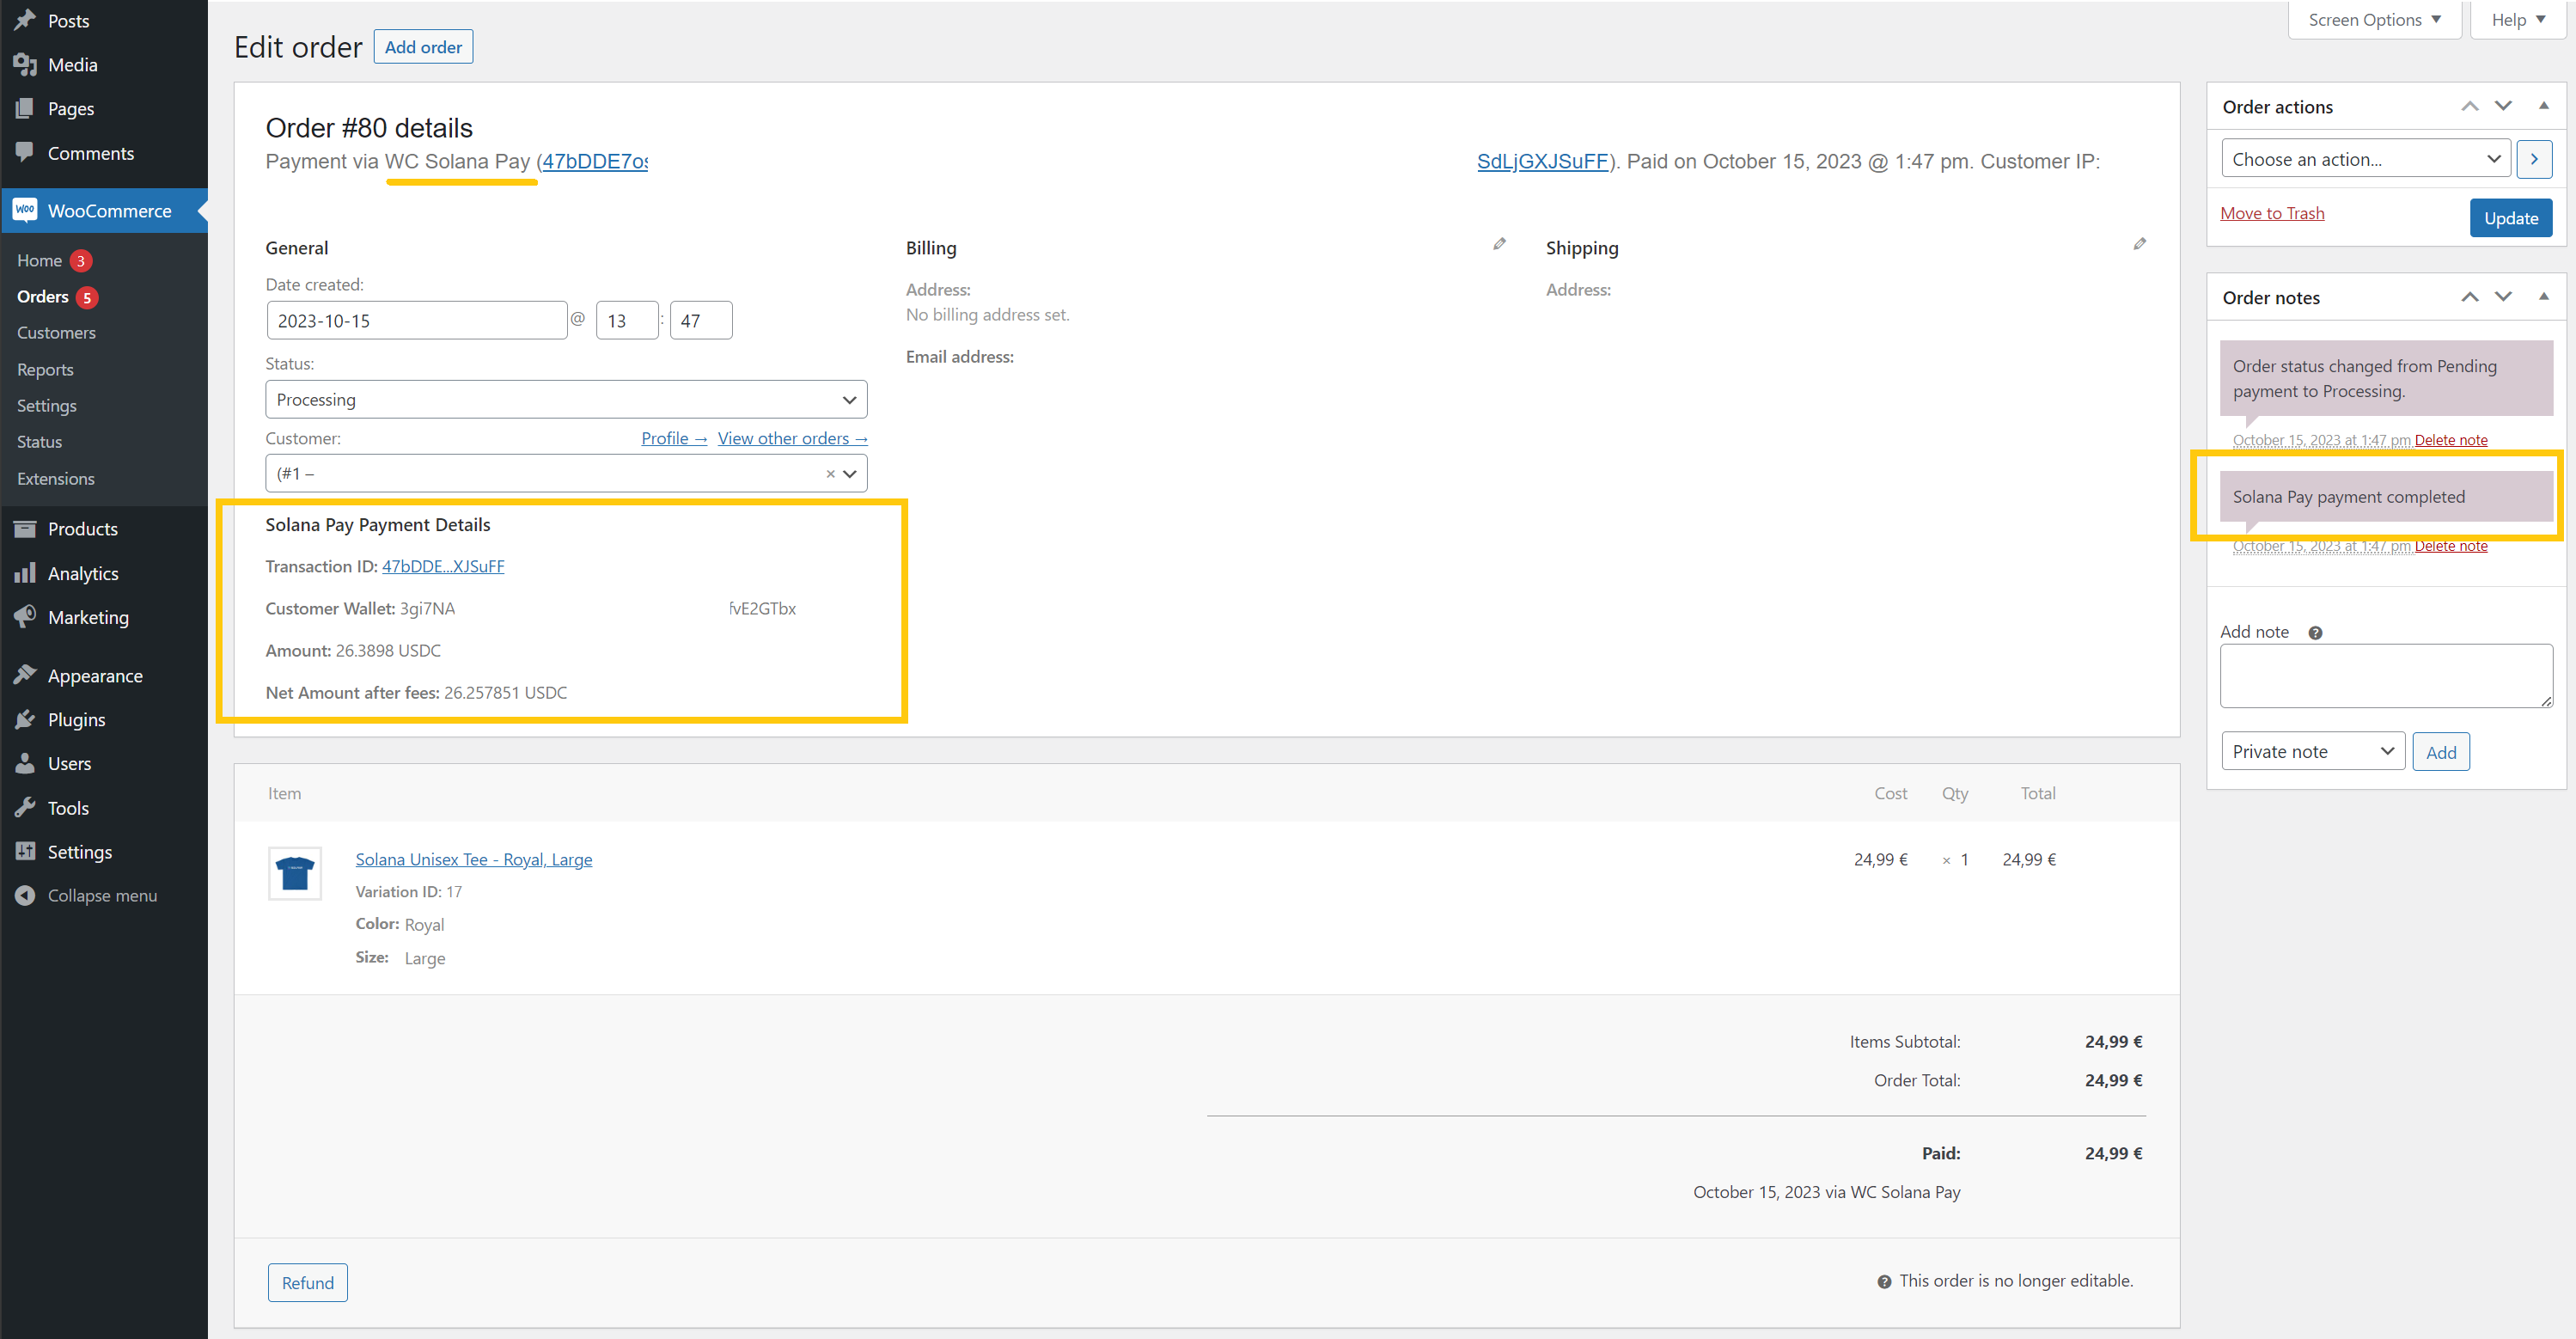Image resolution: width=2576 pixels, height=1339 pixels.
Task: Click the Add order button
Action: pos(423,47)
